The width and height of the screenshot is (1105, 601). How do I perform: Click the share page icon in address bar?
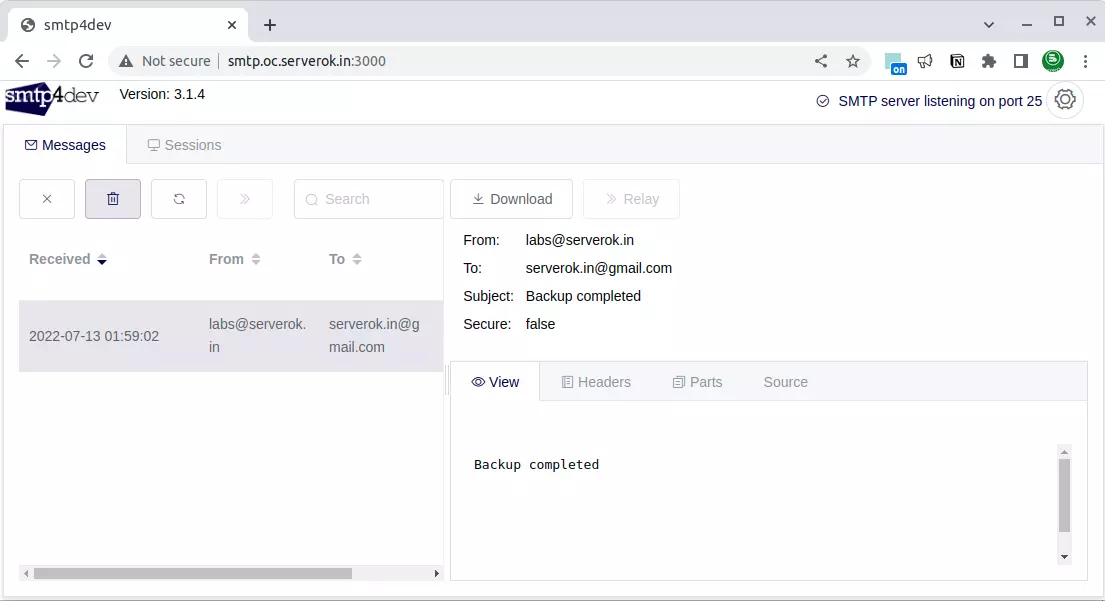pyautogui.click(x=821, y=61)
